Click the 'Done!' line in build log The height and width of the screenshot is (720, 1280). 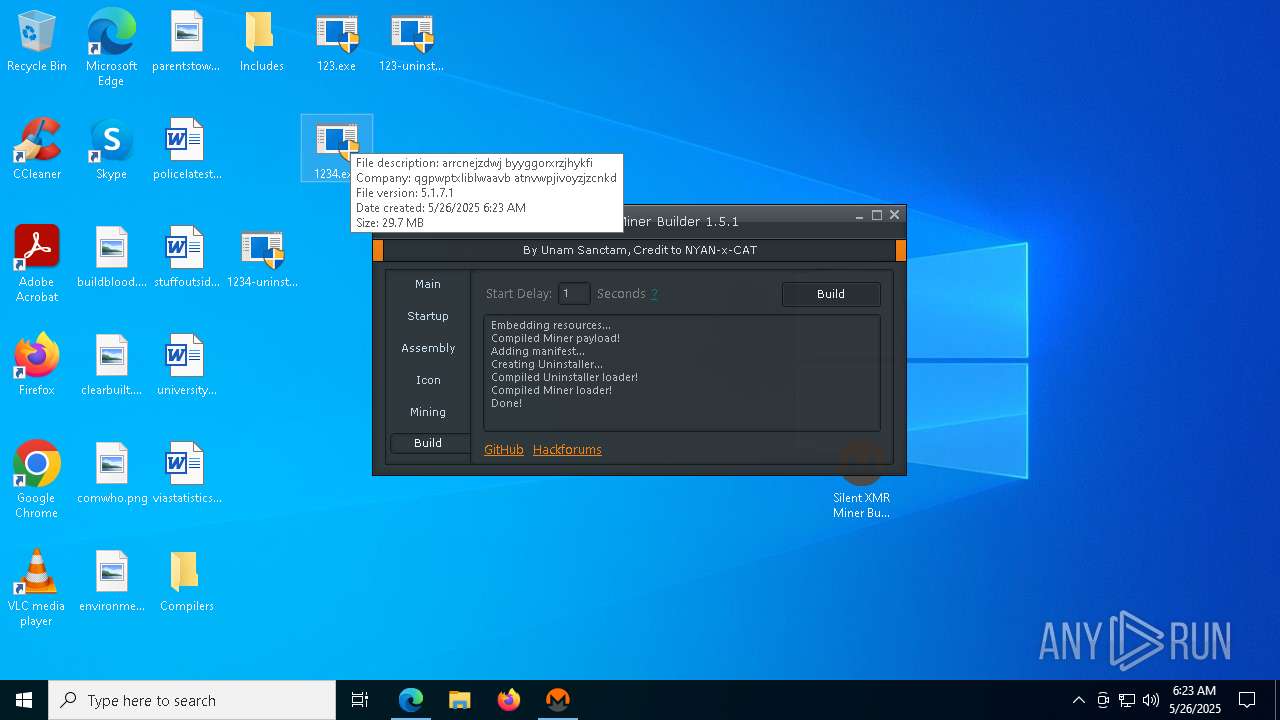pyautogui.click(x=506, y=403)
